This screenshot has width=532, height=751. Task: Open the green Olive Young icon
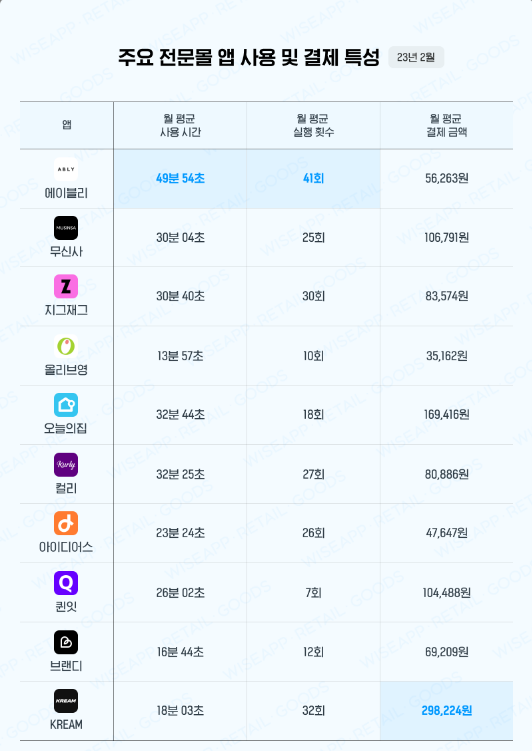66,346
